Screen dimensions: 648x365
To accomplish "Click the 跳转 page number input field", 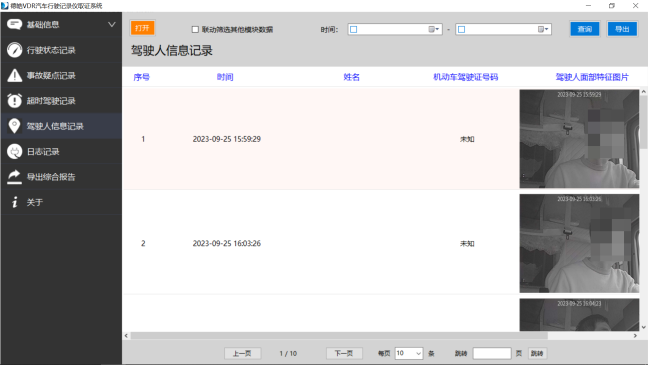I will tap(492, 353).
